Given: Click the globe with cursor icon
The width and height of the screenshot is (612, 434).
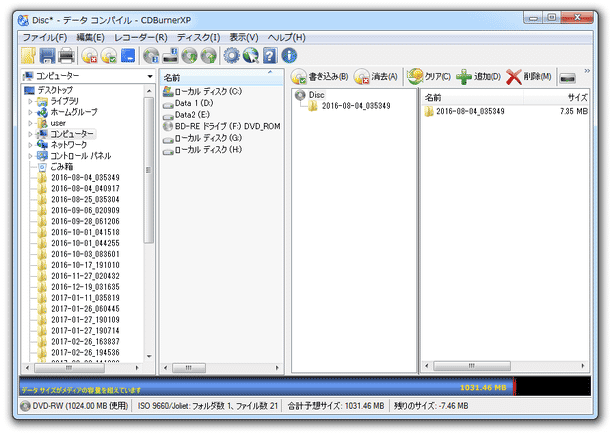Looking at the screenshot, I should coord(251,56).
